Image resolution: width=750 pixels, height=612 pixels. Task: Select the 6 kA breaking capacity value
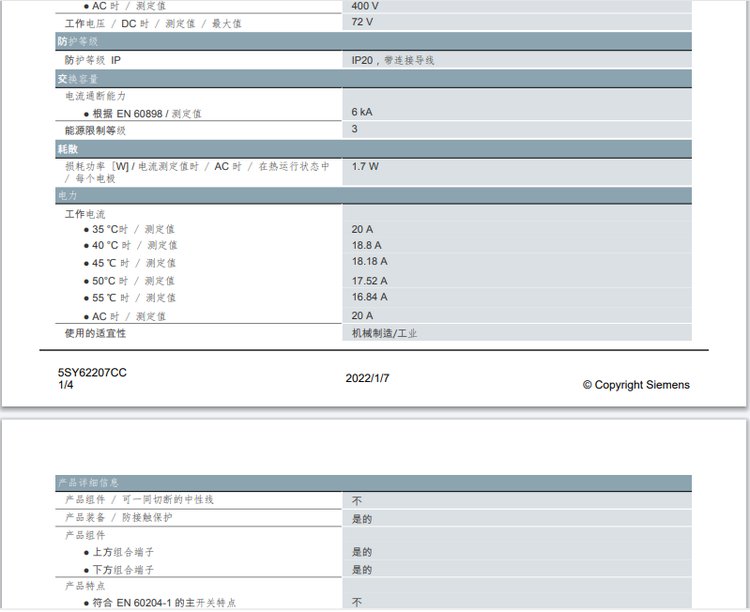click(362, 112)
